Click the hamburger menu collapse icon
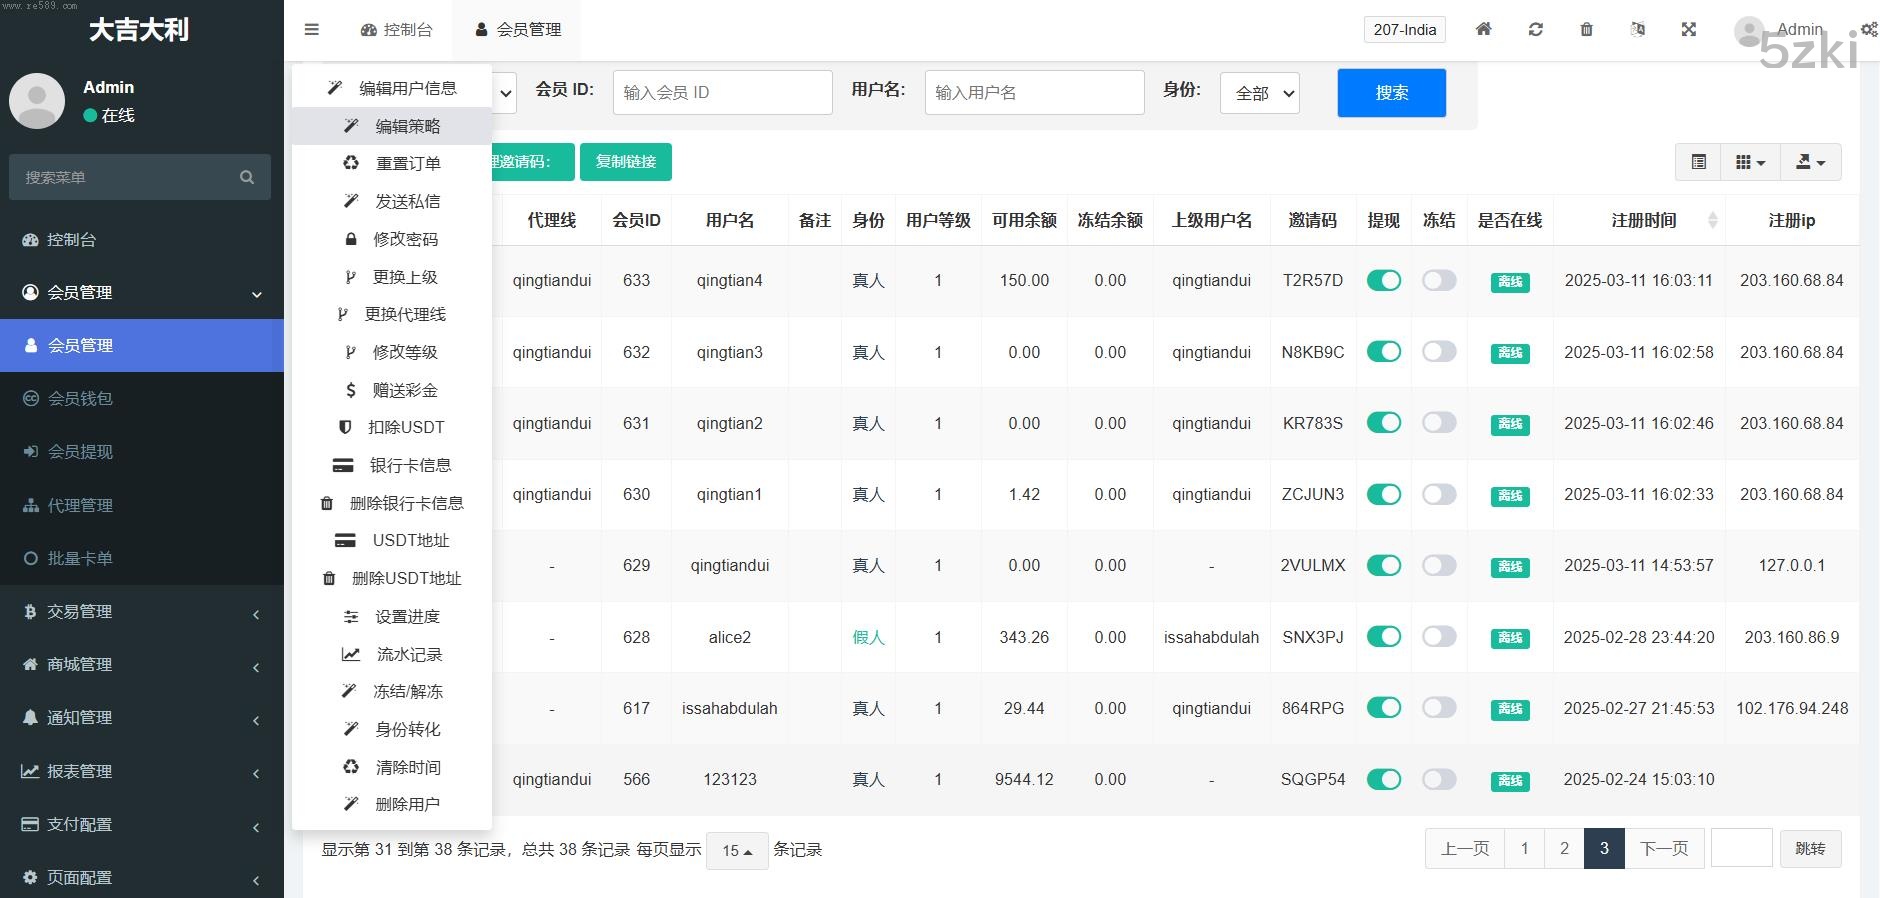The width and height of the screenshot is (1880, 898). coord(312,30)
